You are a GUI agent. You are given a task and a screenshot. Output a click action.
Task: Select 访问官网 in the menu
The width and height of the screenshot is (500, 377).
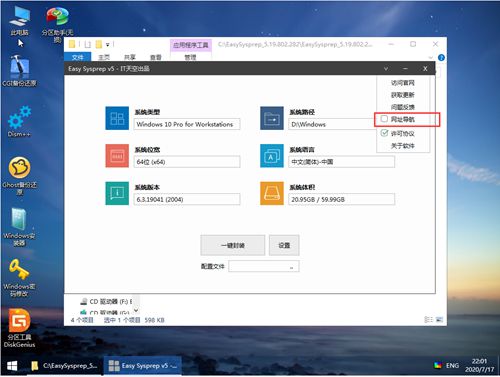click(x=403, y=83)
